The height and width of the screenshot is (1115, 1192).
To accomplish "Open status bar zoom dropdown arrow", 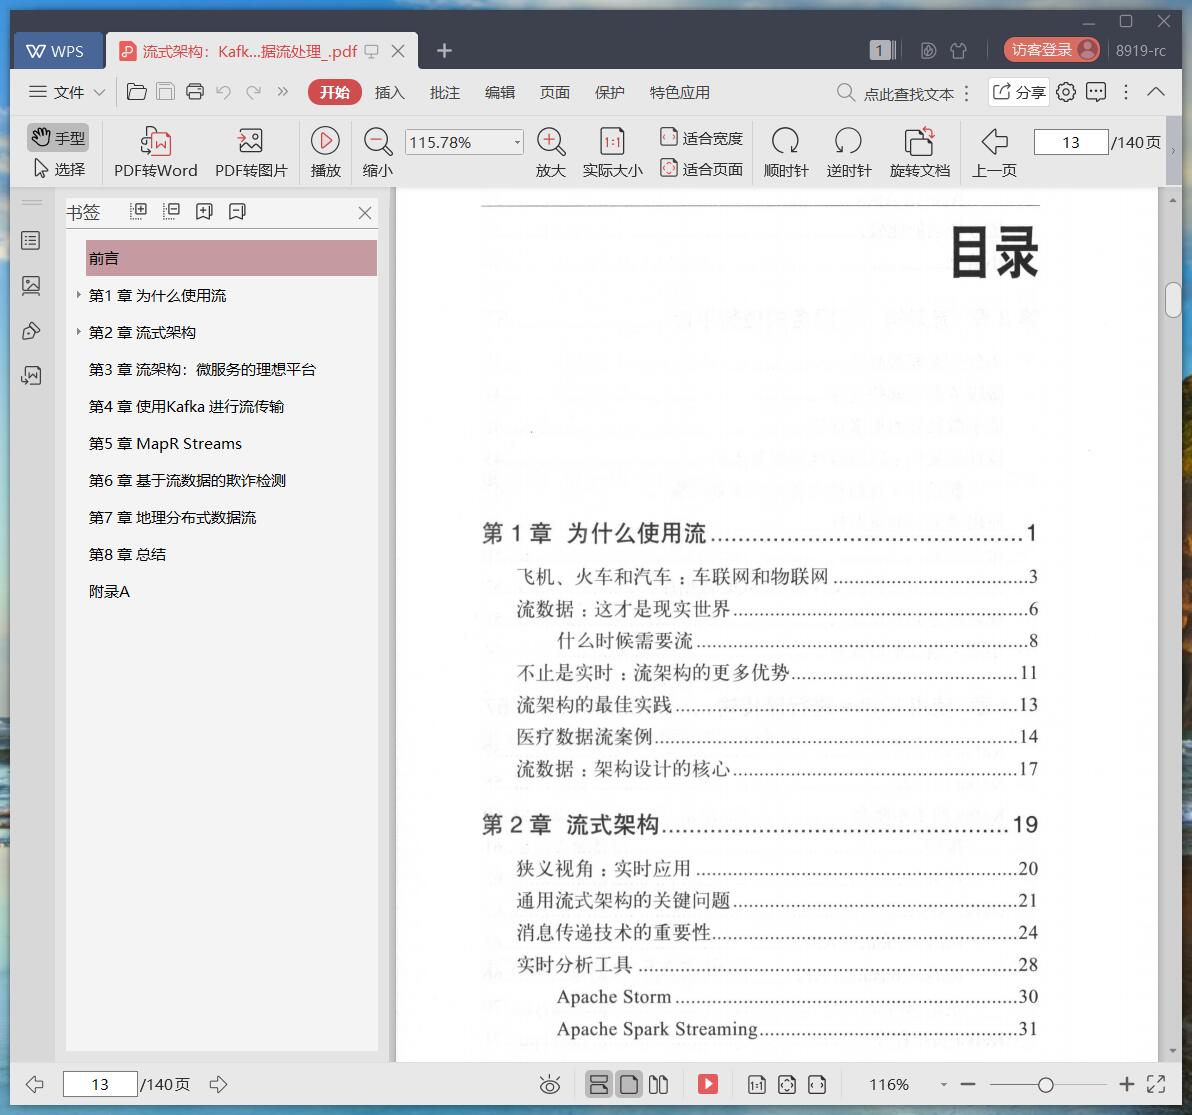I will (x=943, y=1085).
